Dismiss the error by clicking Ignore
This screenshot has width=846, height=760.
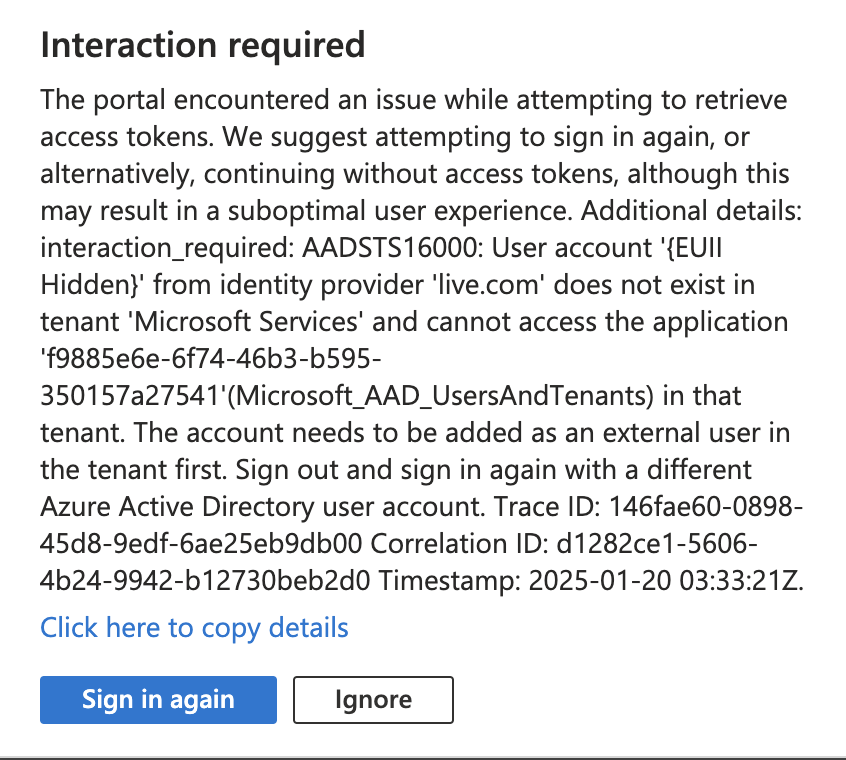tap(372, 700)
